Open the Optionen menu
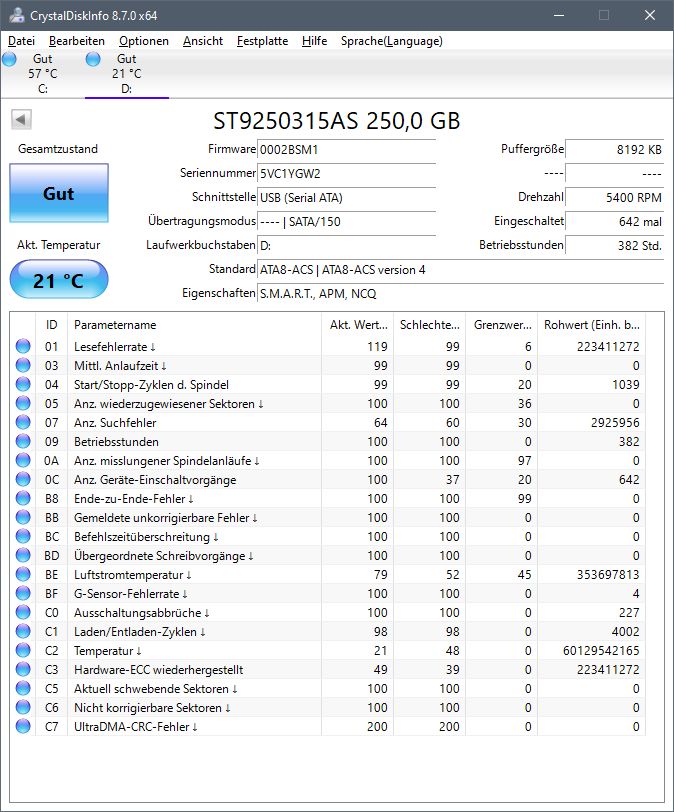674x812 pixels. point(143,41)
